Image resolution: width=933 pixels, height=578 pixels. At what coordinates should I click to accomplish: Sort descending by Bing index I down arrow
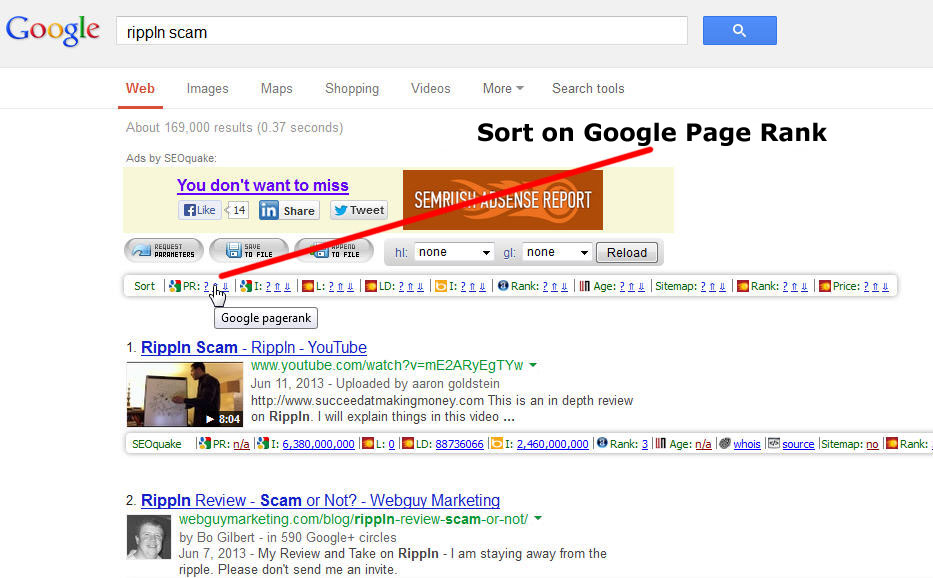[483, 286]
